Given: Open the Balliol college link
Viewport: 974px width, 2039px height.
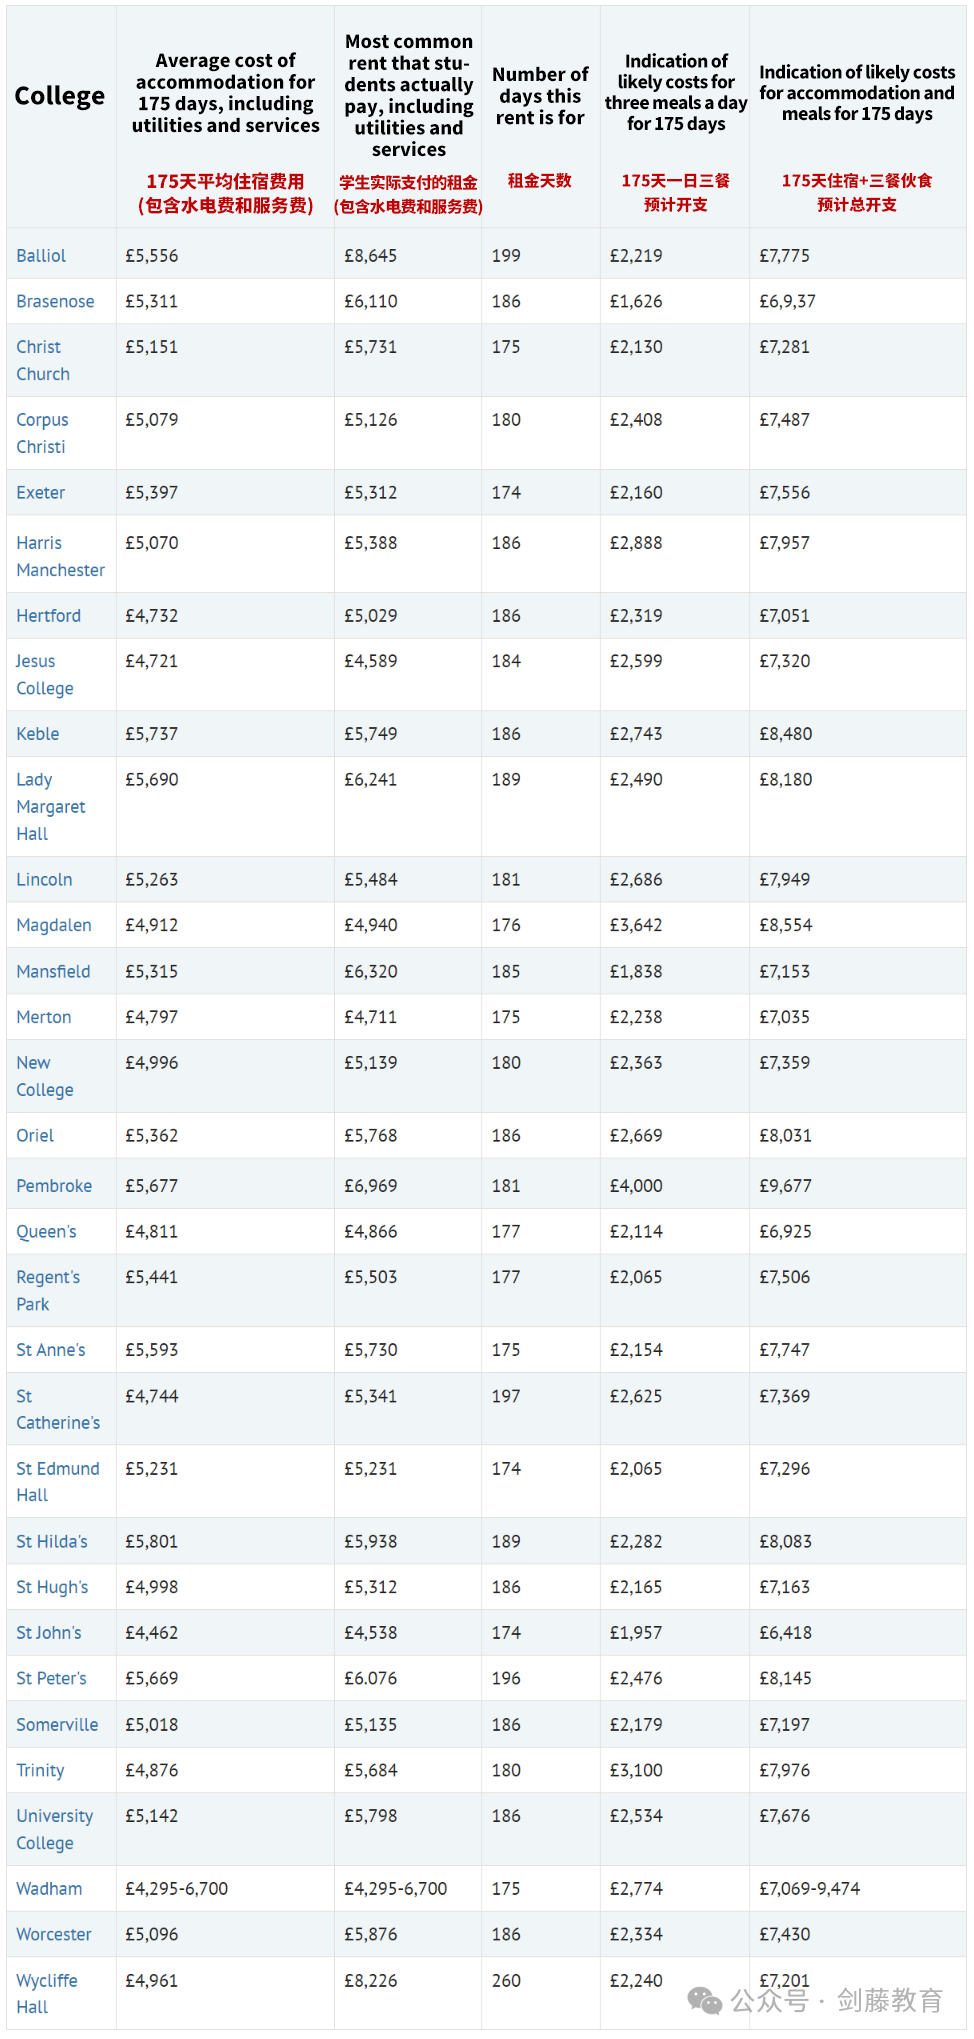Looking at the screenshot, I should click(41, 255).
